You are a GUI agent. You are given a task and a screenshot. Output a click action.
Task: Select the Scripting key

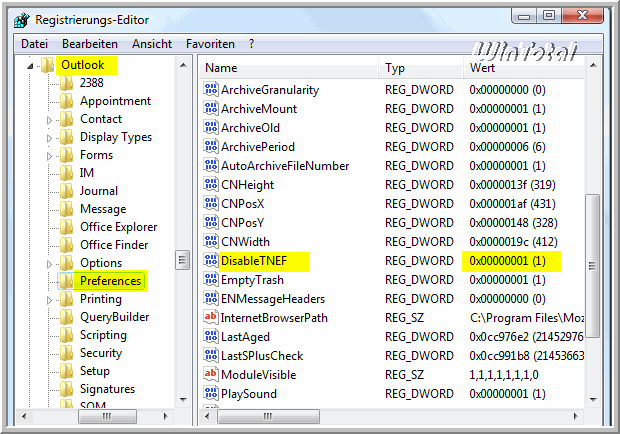104,335
